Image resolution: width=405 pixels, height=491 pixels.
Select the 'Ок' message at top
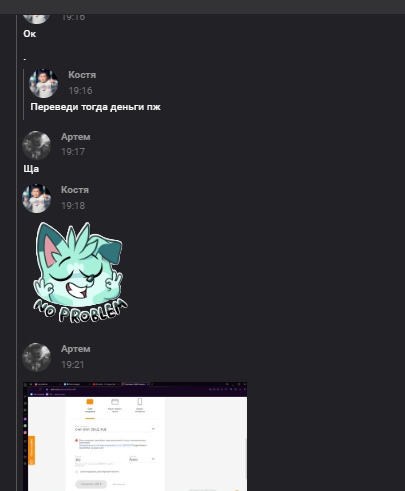29,34
